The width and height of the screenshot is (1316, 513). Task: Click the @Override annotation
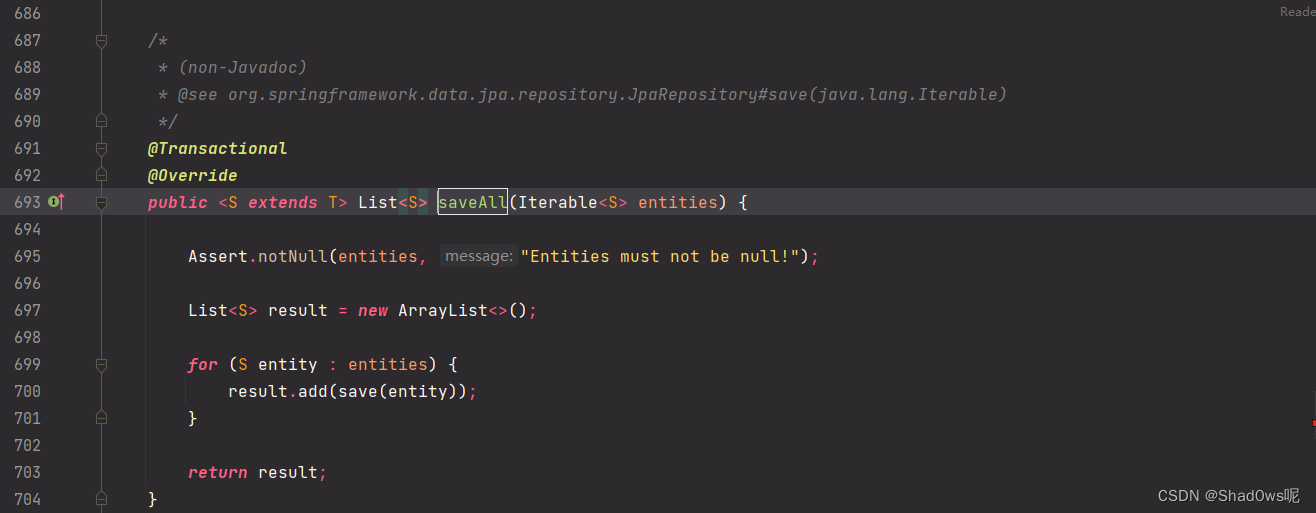(x=193, y=175)
